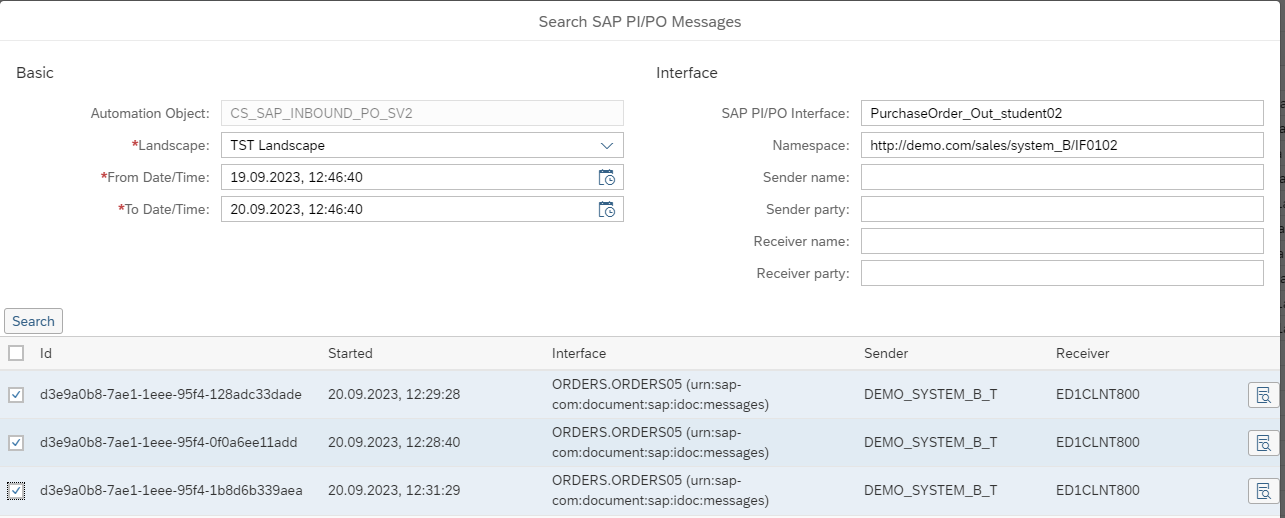This screenshot has height=518, width=1285.
Task: Toggle the select-all checkbox in table header
Action: (x=16, y=353)
